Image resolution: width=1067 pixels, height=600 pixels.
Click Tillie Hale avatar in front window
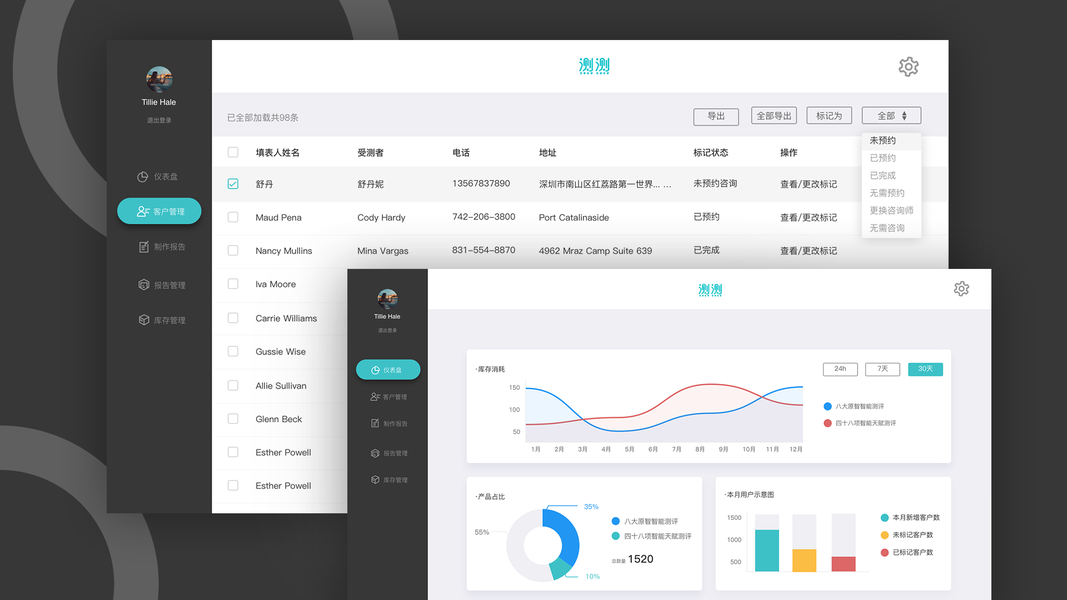point(387,299)
